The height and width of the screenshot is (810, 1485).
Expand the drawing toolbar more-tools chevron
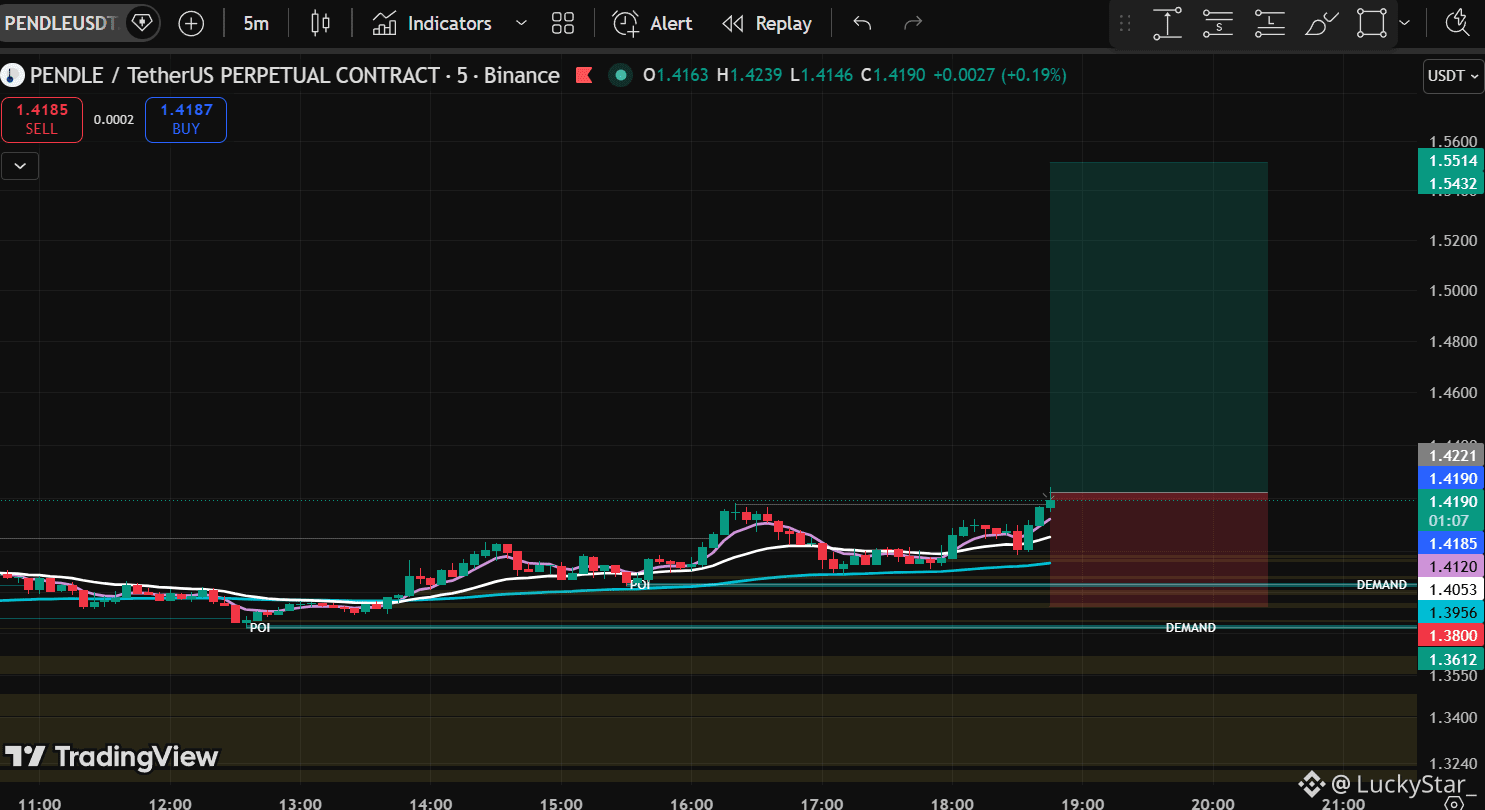[x=1405, y=23]
